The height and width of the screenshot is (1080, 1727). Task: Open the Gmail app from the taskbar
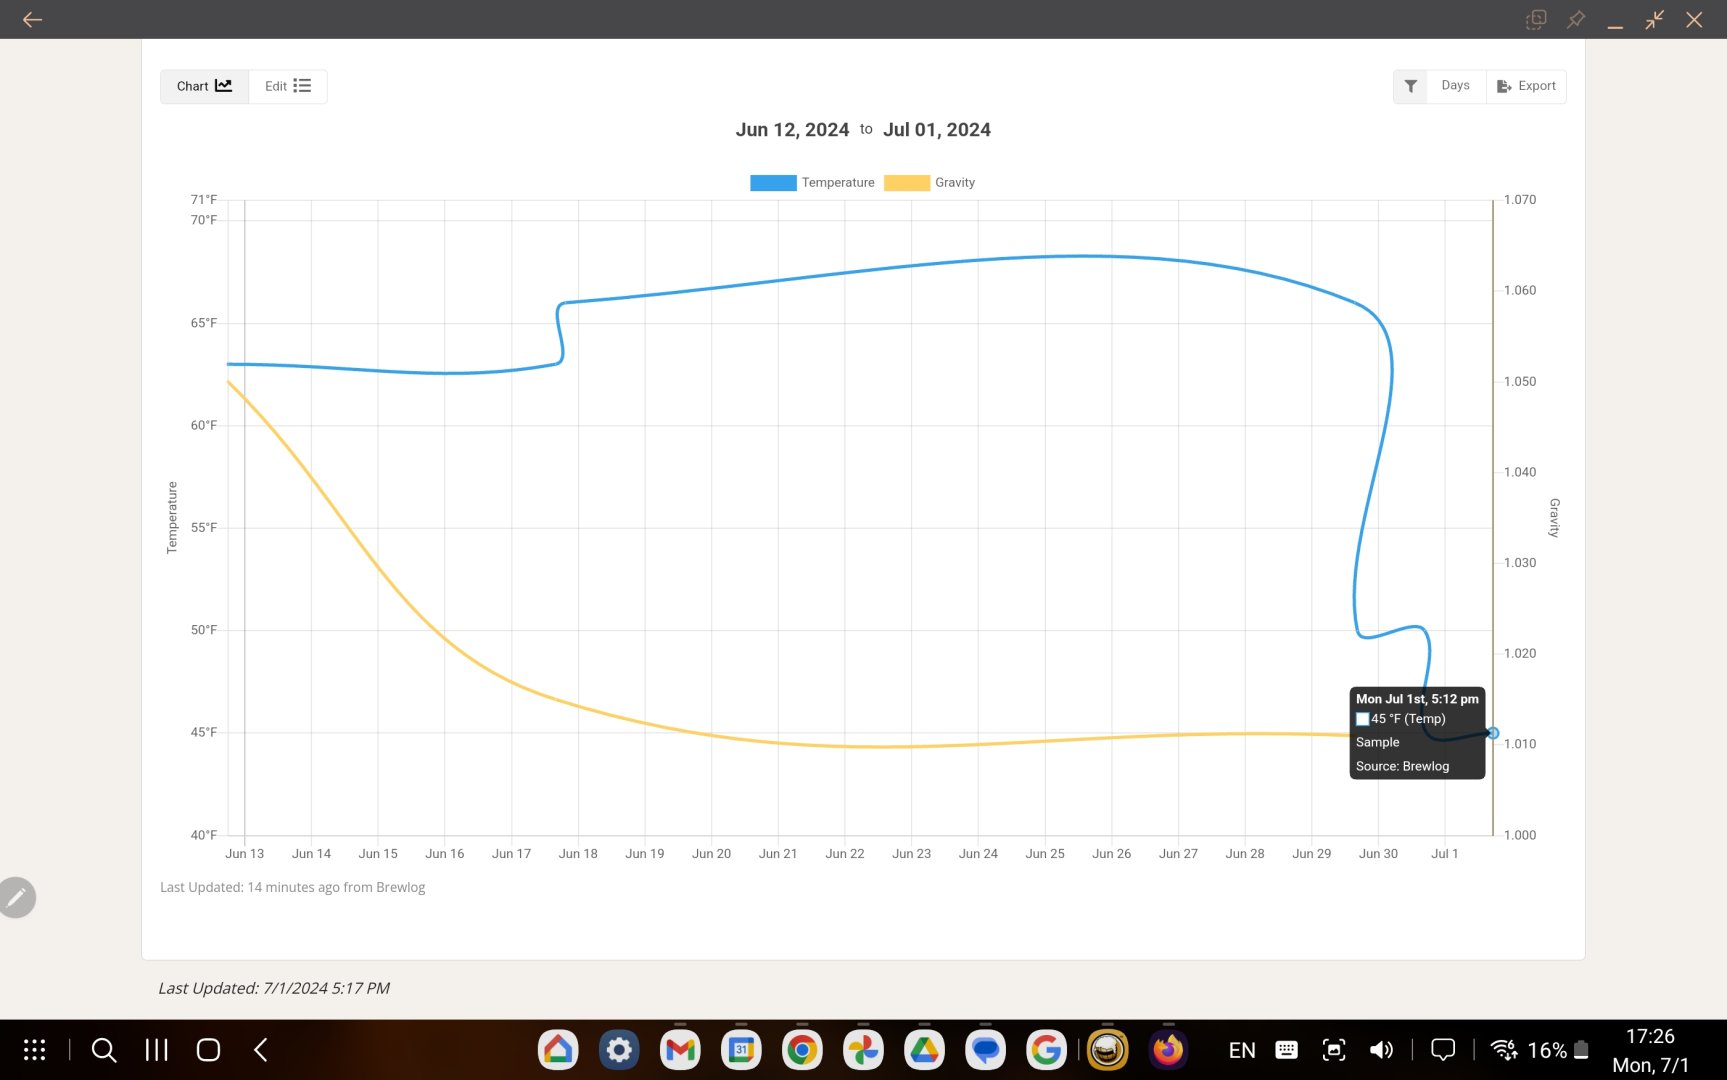point(680,1050)
